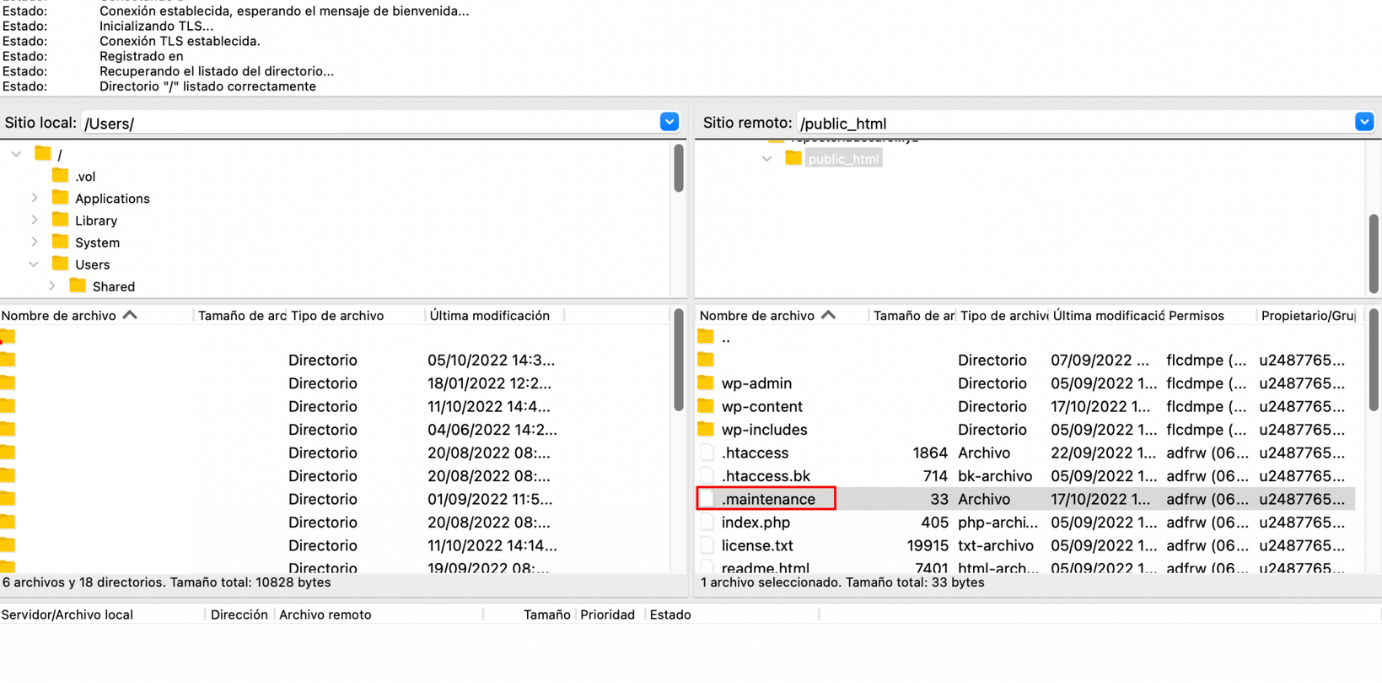The height and width of the screenshot is (683, 1382).
Task: Click the Applications folder icon in local tree
Action: pyautogui.click(x=60, y=198)
